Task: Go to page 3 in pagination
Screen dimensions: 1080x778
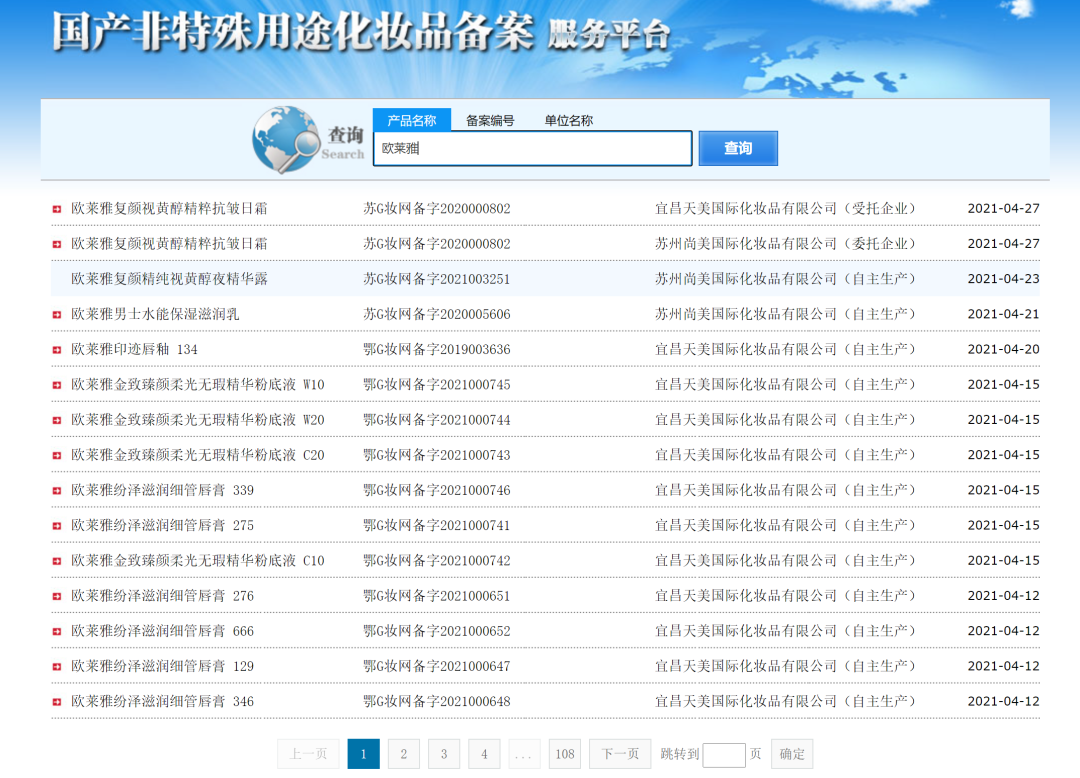Action: (x=444, y=754)
